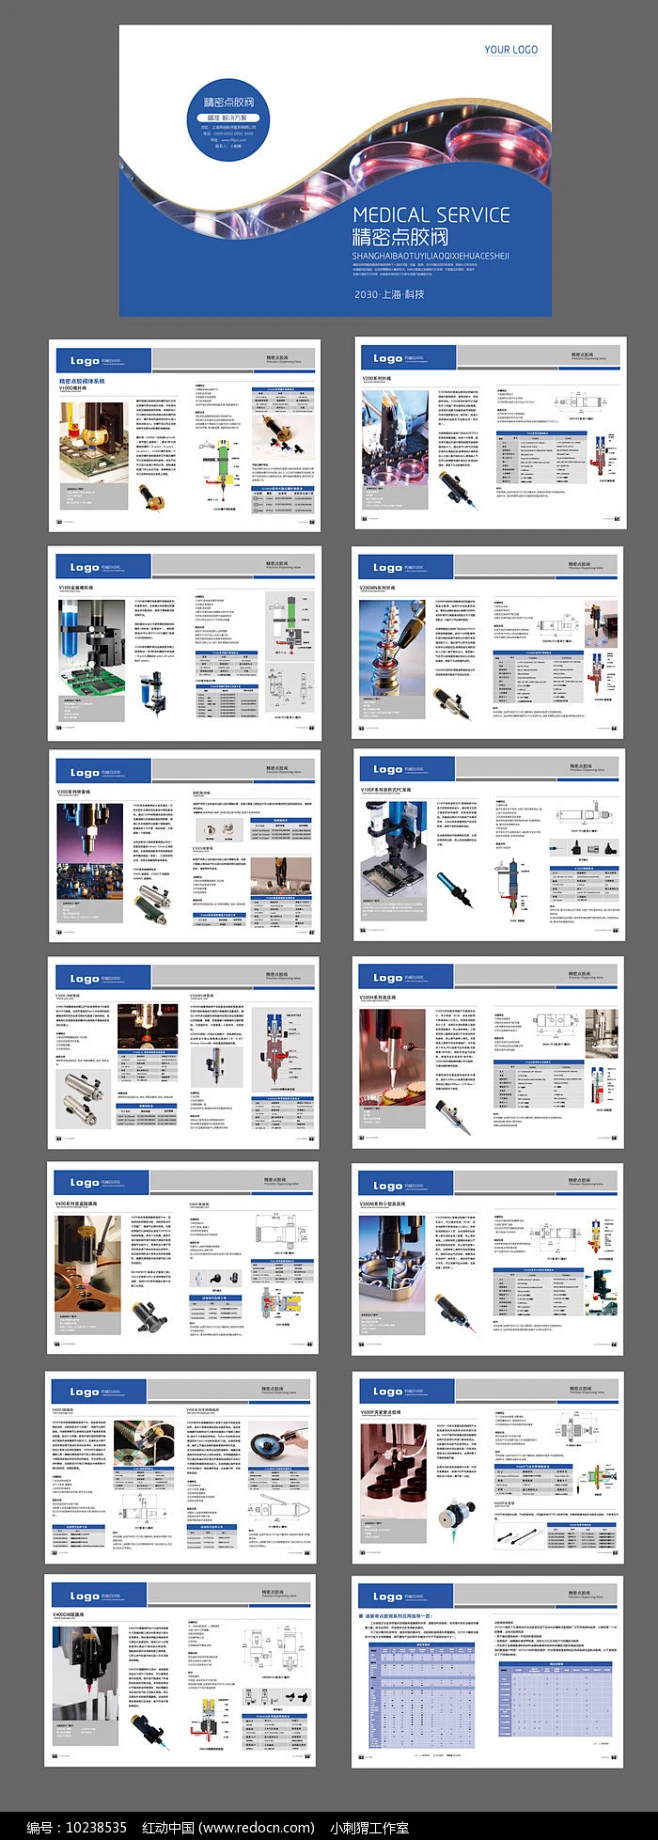Click the Logo banner on V400CN page
The width and height of the screenshot is (658, 1840).
coord(100,1596)
